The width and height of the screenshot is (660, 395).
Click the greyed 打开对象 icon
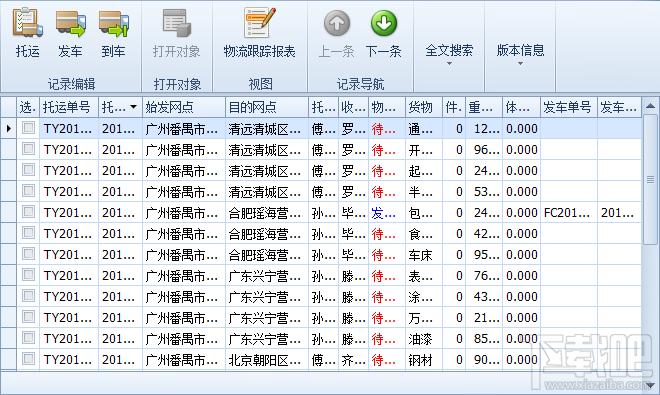pos(176,23)
